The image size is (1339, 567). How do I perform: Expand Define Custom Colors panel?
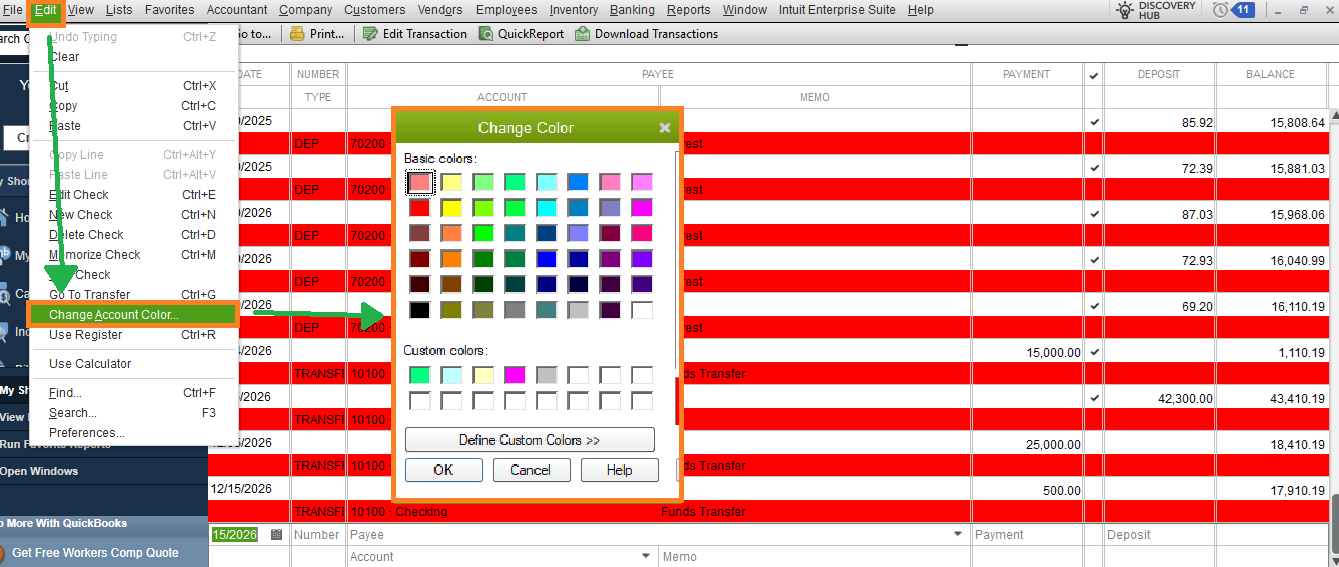(529, 440)
